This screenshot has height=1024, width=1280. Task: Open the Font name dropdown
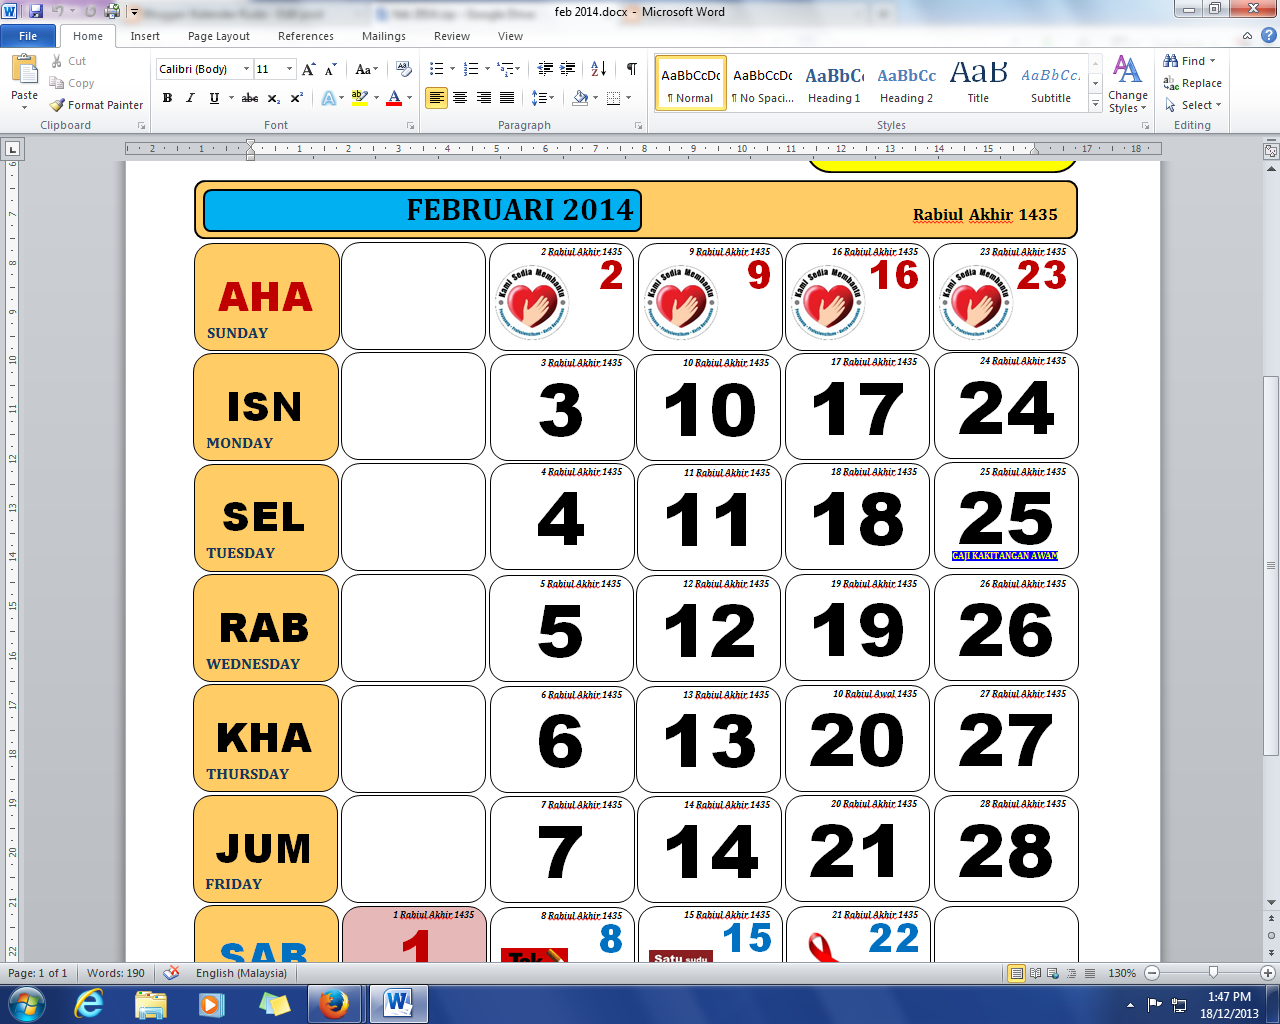click(247, 69)
